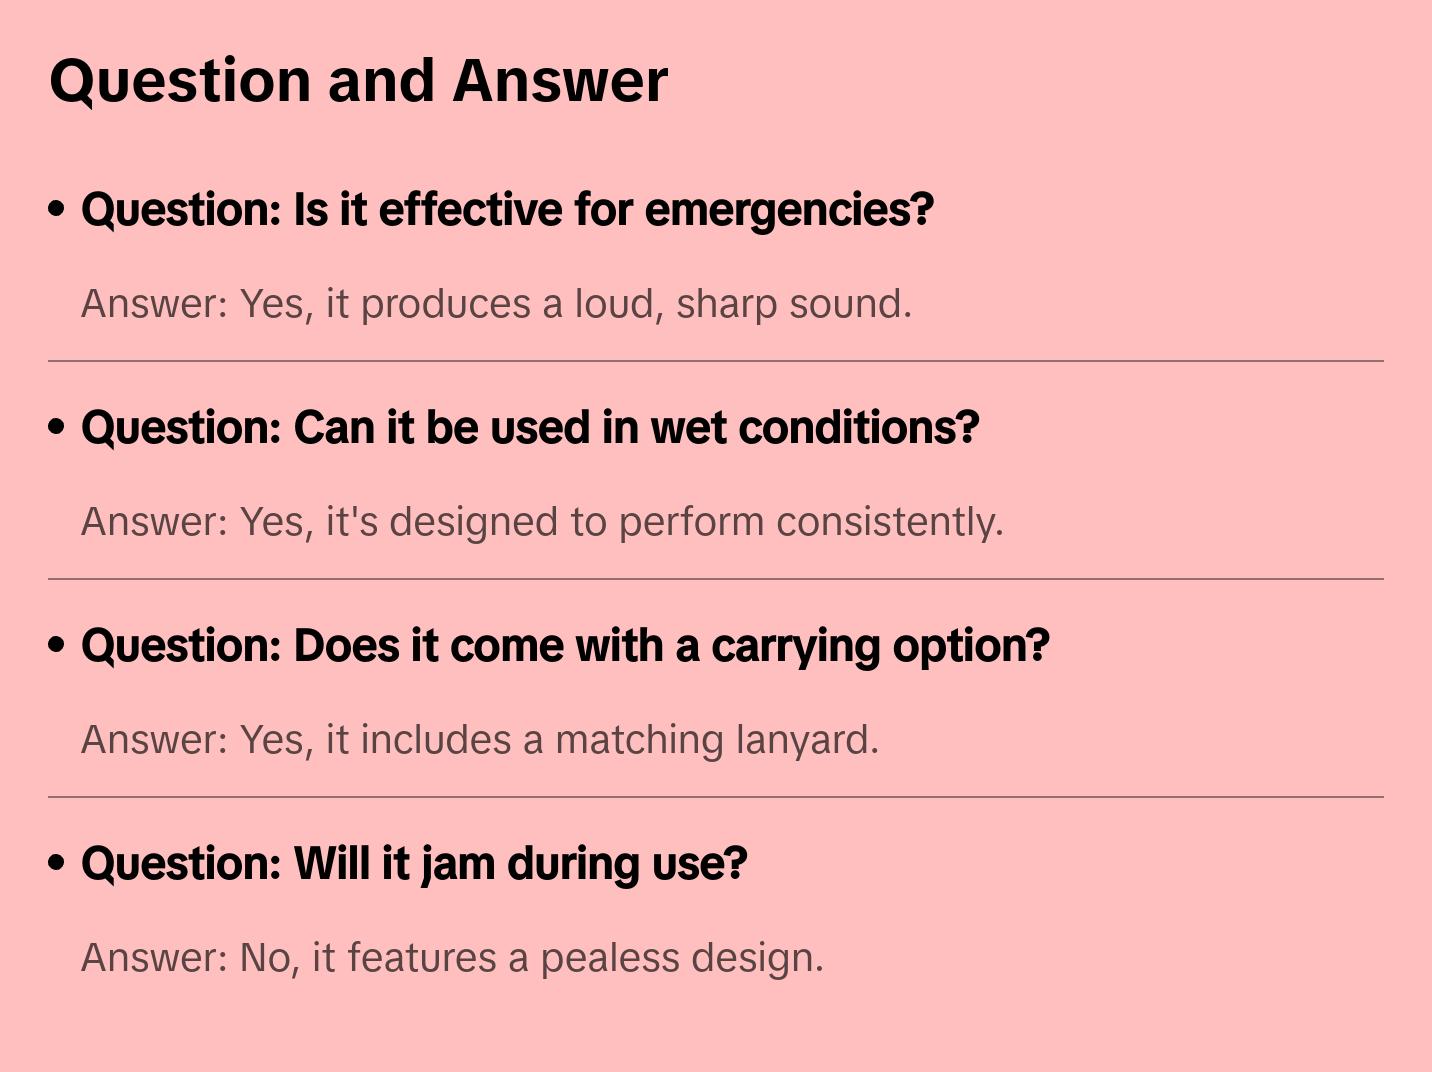Click the word "Answer" in the page heading

point(560,80)
